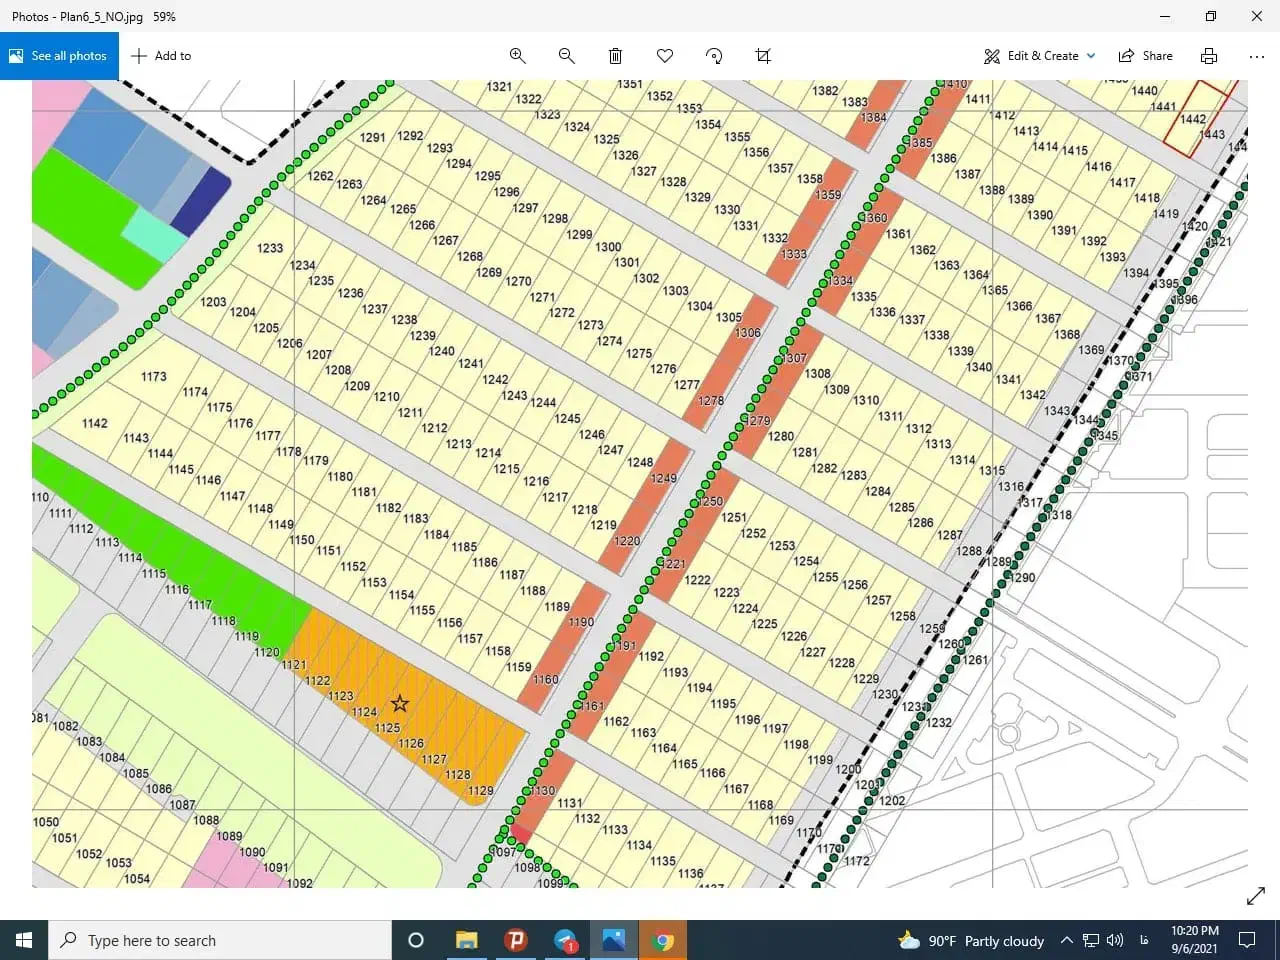The image size is (1280, 960).
Task: Open Google Chrome from the taskbar
Action: click(x=662, y=940)
